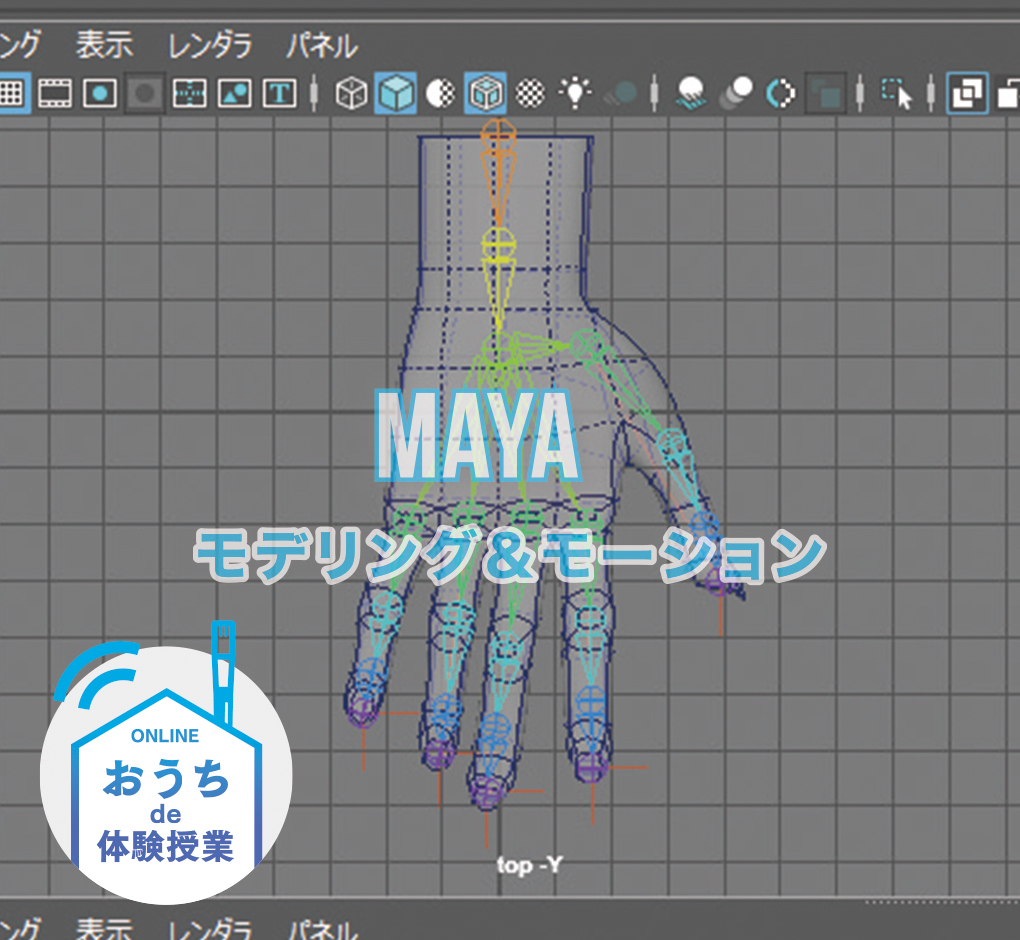Turn on Use All Lights bulb
The width and height of the screenshot is (1020, 940).
coord(575,92)
